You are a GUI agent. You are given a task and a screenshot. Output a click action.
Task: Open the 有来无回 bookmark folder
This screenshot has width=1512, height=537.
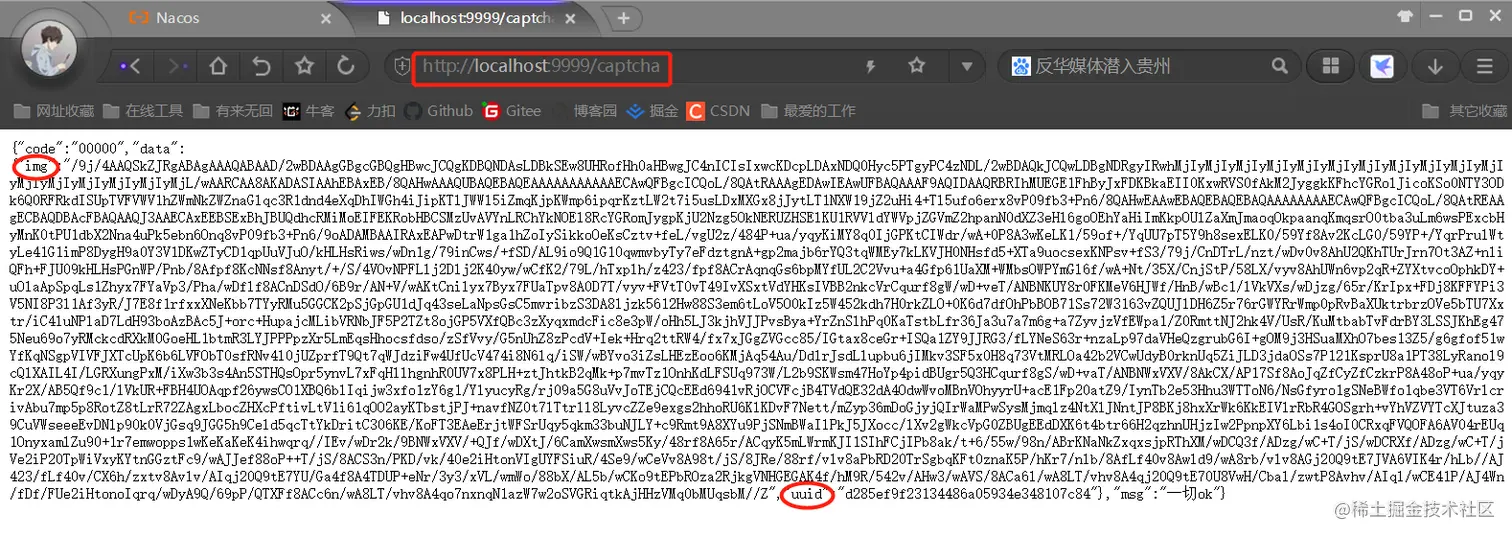click(x=233, y=111)
